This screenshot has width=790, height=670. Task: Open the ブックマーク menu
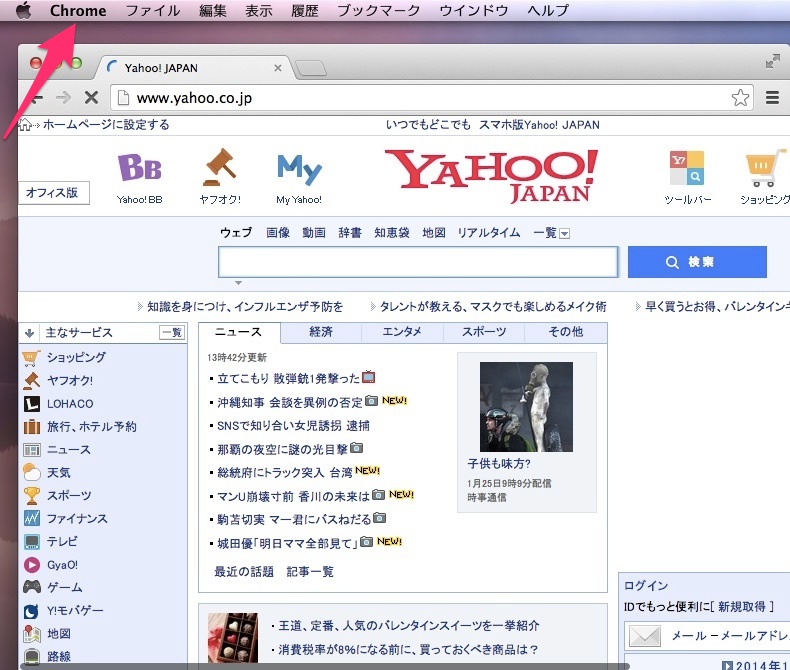pyautogui.click(x=378, y=11)
